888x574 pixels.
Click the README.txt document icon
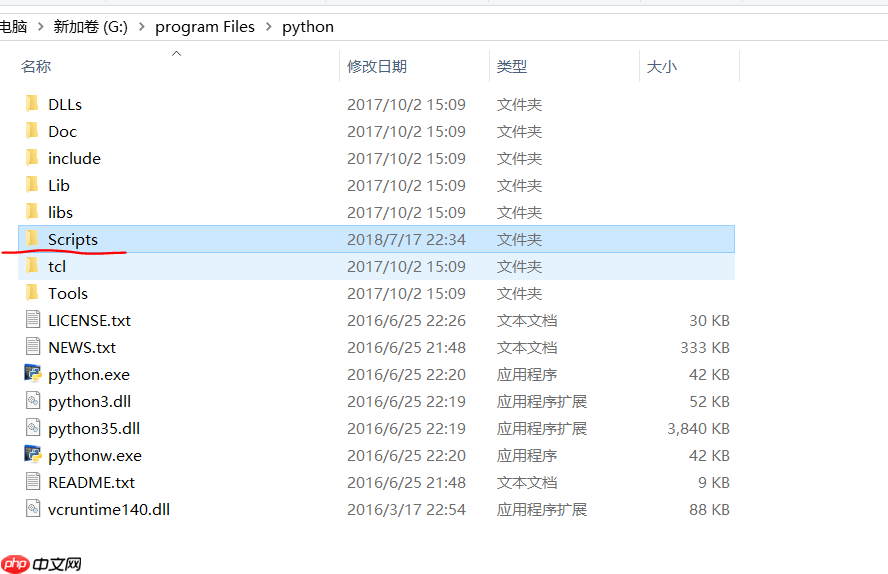pyautogui.click(x=33, y=482)
